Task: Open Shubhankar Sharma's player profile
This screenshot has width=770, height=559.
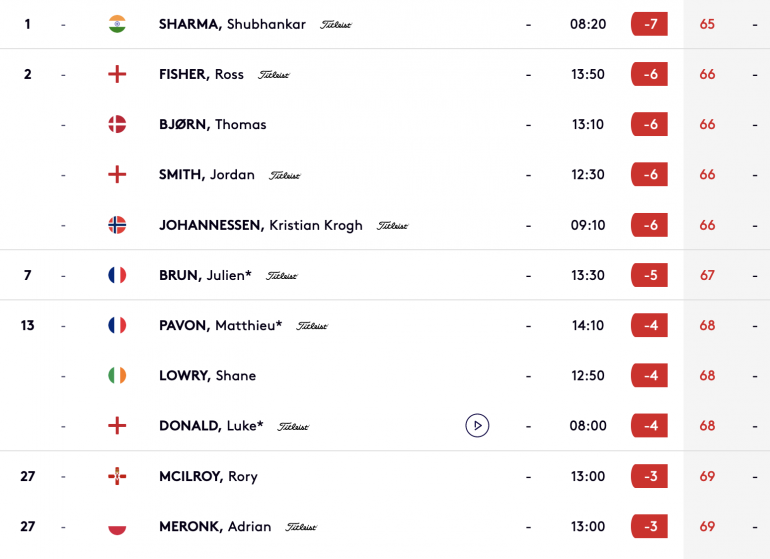Action: point(232,24)
